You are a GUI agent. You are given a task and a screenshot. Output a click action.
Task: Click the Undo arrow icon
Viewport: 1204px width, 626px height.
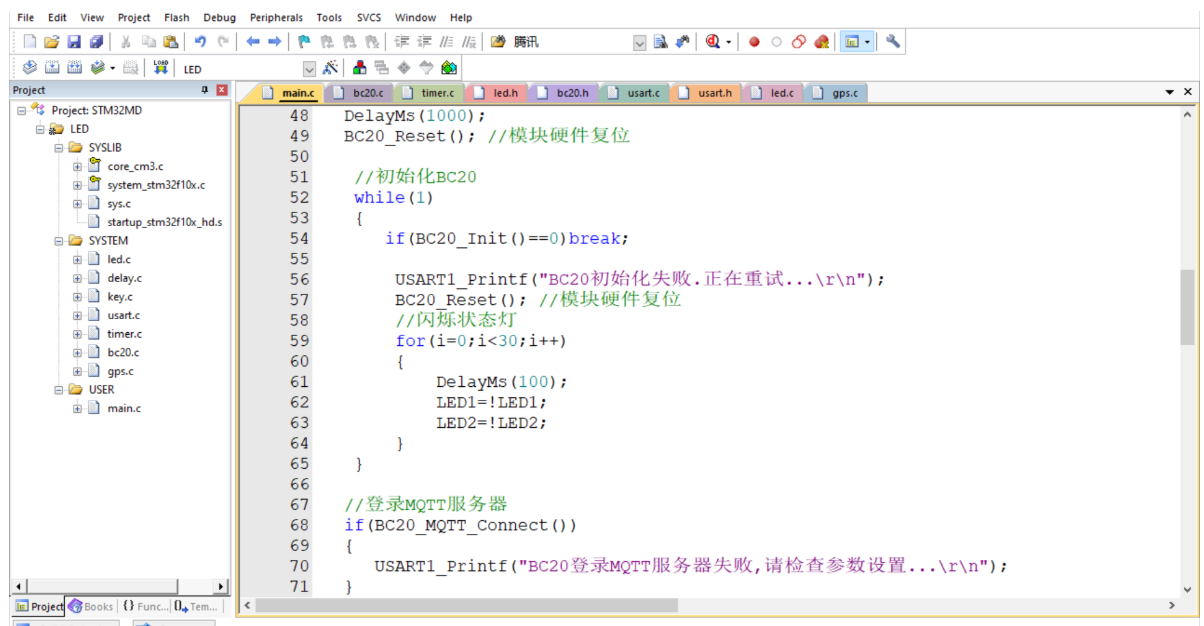tap(200, 42)
